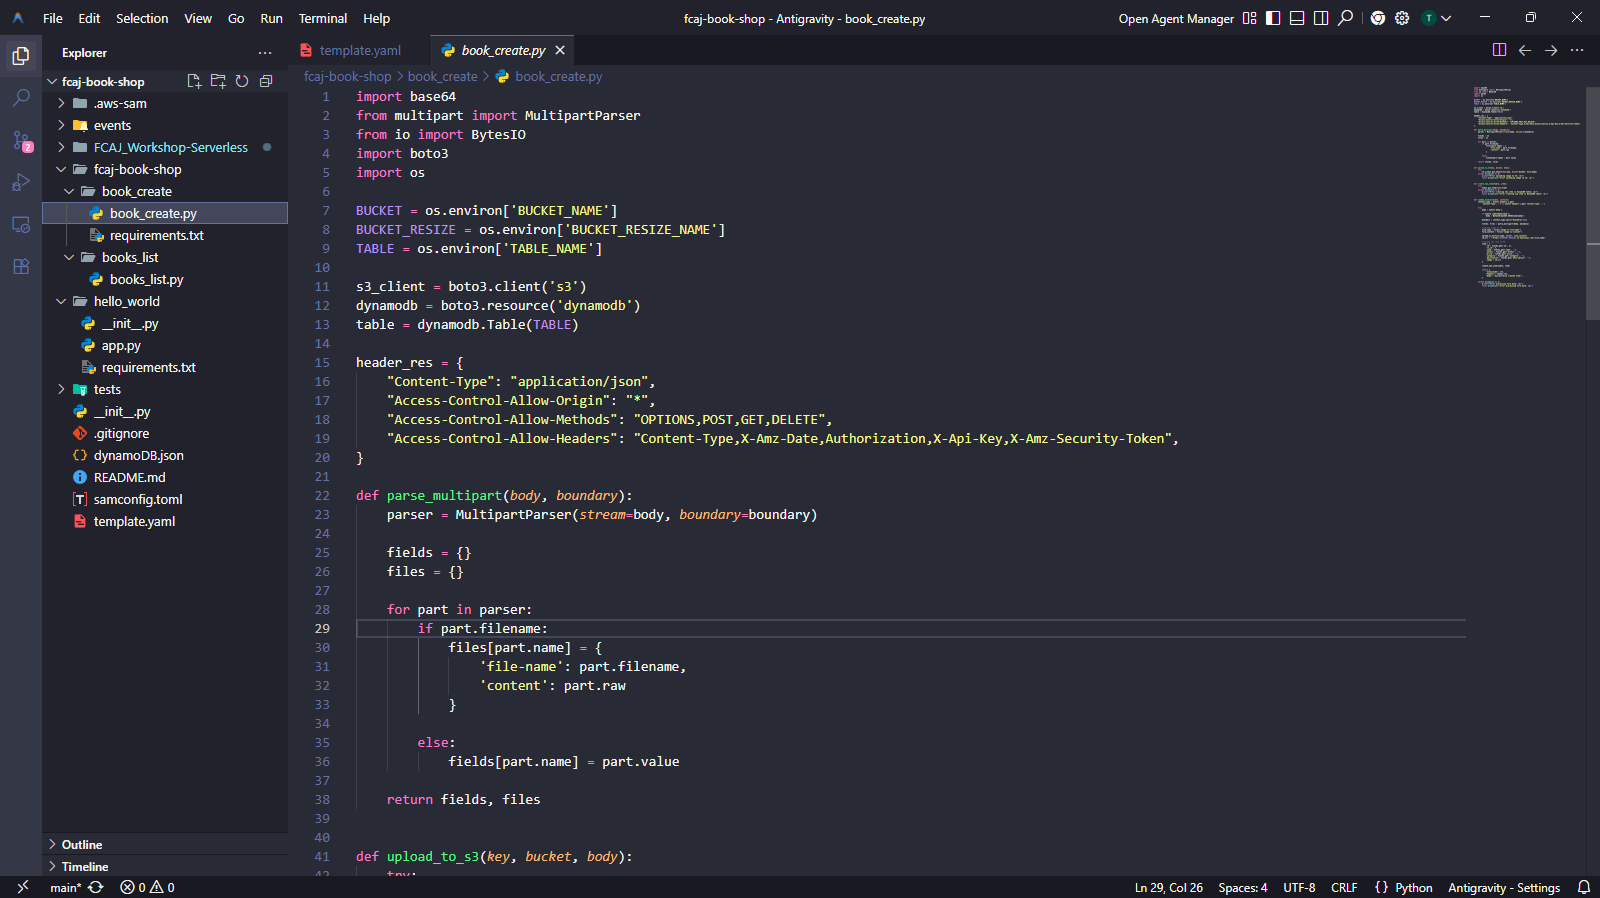Click the Antigravity logo icon
1600x898 pixels.
pyautogui.click(x=18, y=18)
